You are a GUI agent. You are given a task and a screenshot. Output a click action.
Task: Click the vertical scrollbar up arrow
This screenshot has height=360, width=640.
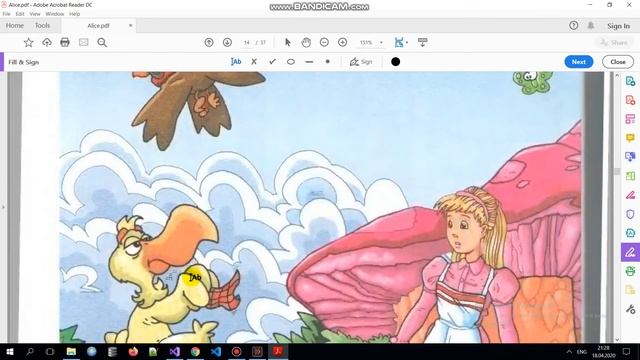(617, 76)
